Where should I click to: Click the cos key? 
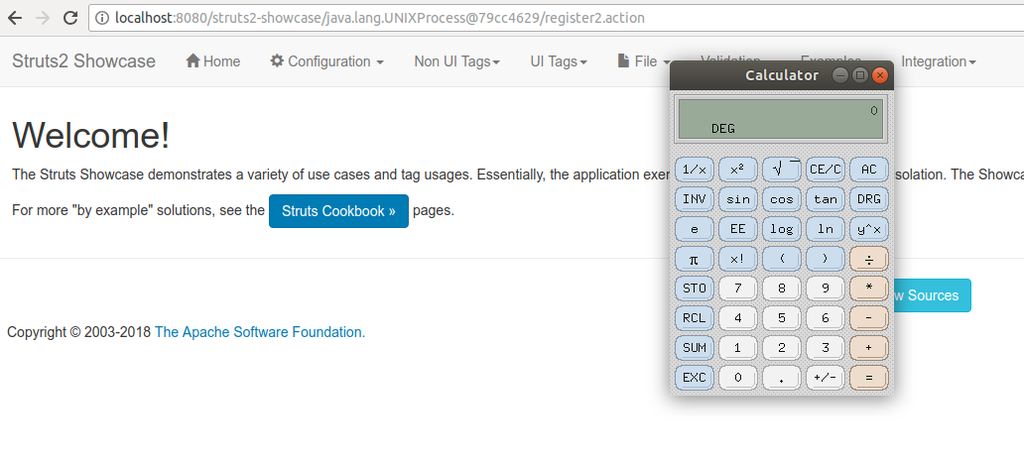781,199
